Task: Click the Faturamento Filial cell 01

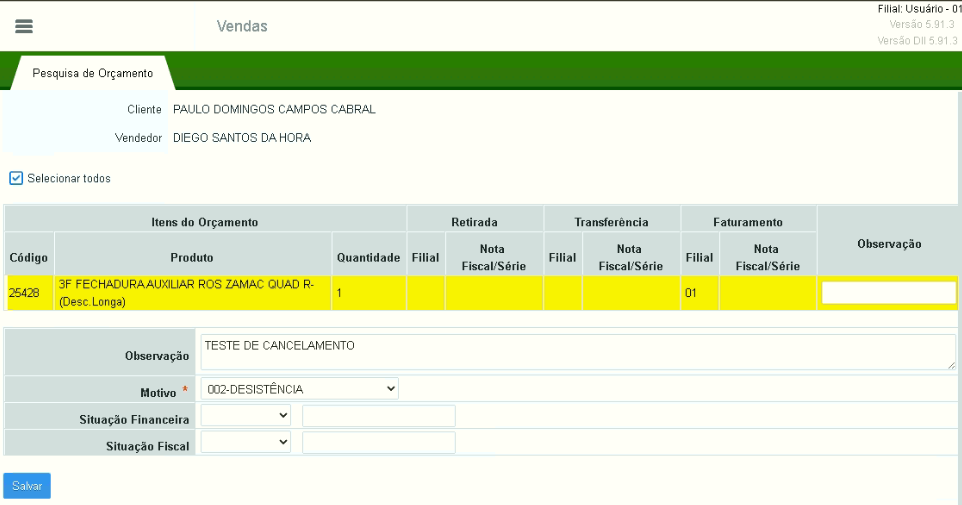Action: [x=691, y=293]
